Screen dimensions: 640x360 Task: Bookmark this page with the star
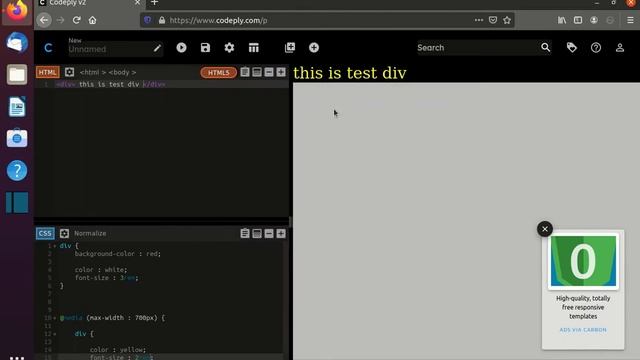(x=507, y=20)
